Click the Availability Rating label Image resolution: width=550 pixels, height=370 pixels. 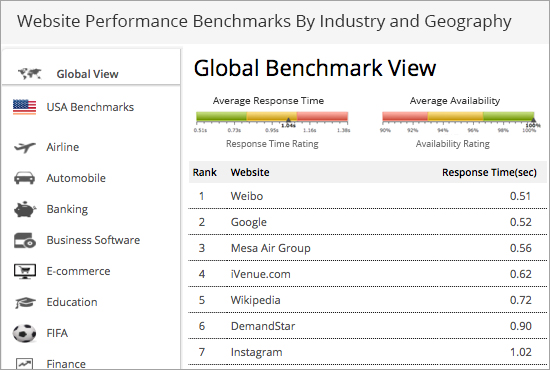click(x=452, y=144)
